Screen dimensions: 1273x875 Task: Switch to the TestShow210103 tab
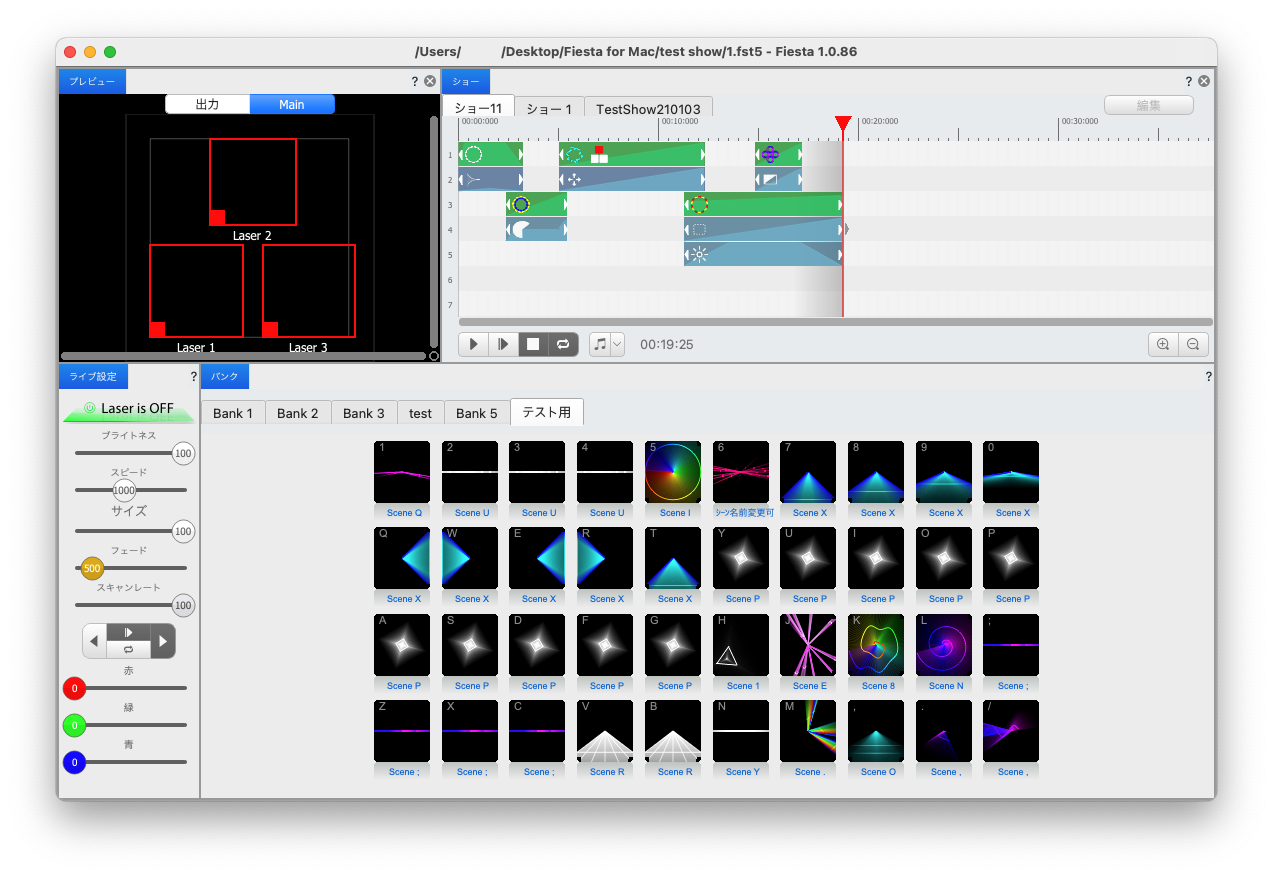pos(648,108)
